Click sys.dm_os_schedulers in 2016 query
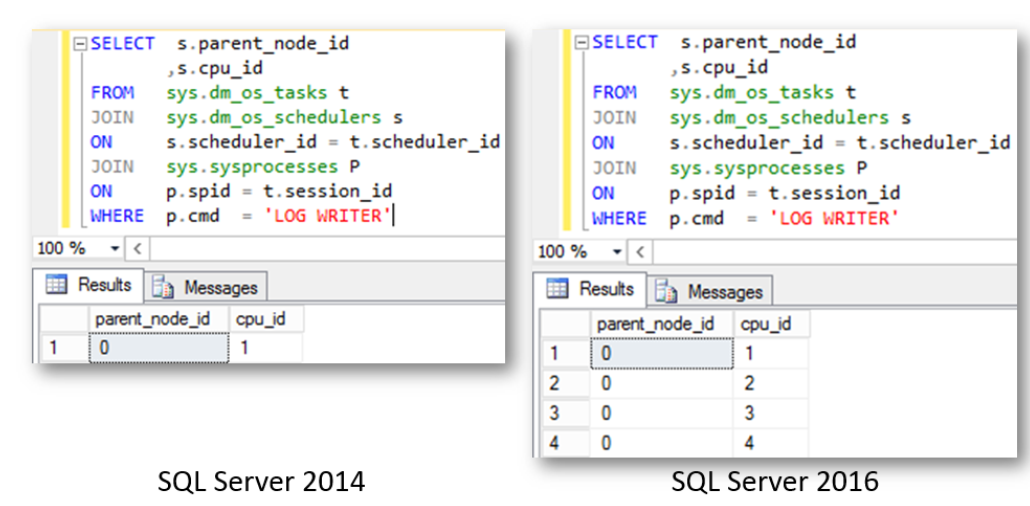The width and height of the screenshot is (1030, 506). (779, 118)
